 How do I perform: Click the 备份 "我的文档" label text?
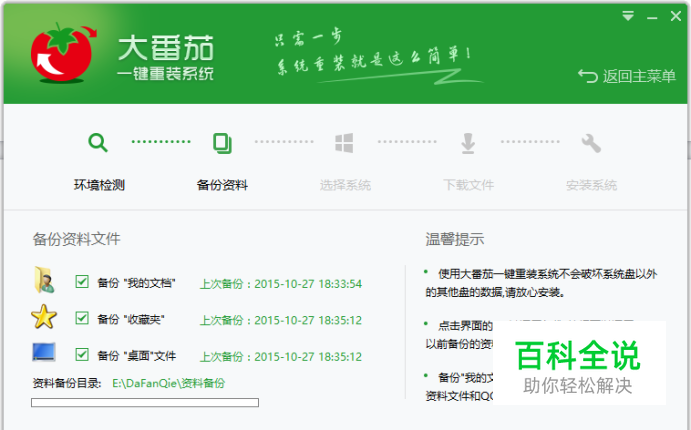pyautogui.click(x=136, y=283)
